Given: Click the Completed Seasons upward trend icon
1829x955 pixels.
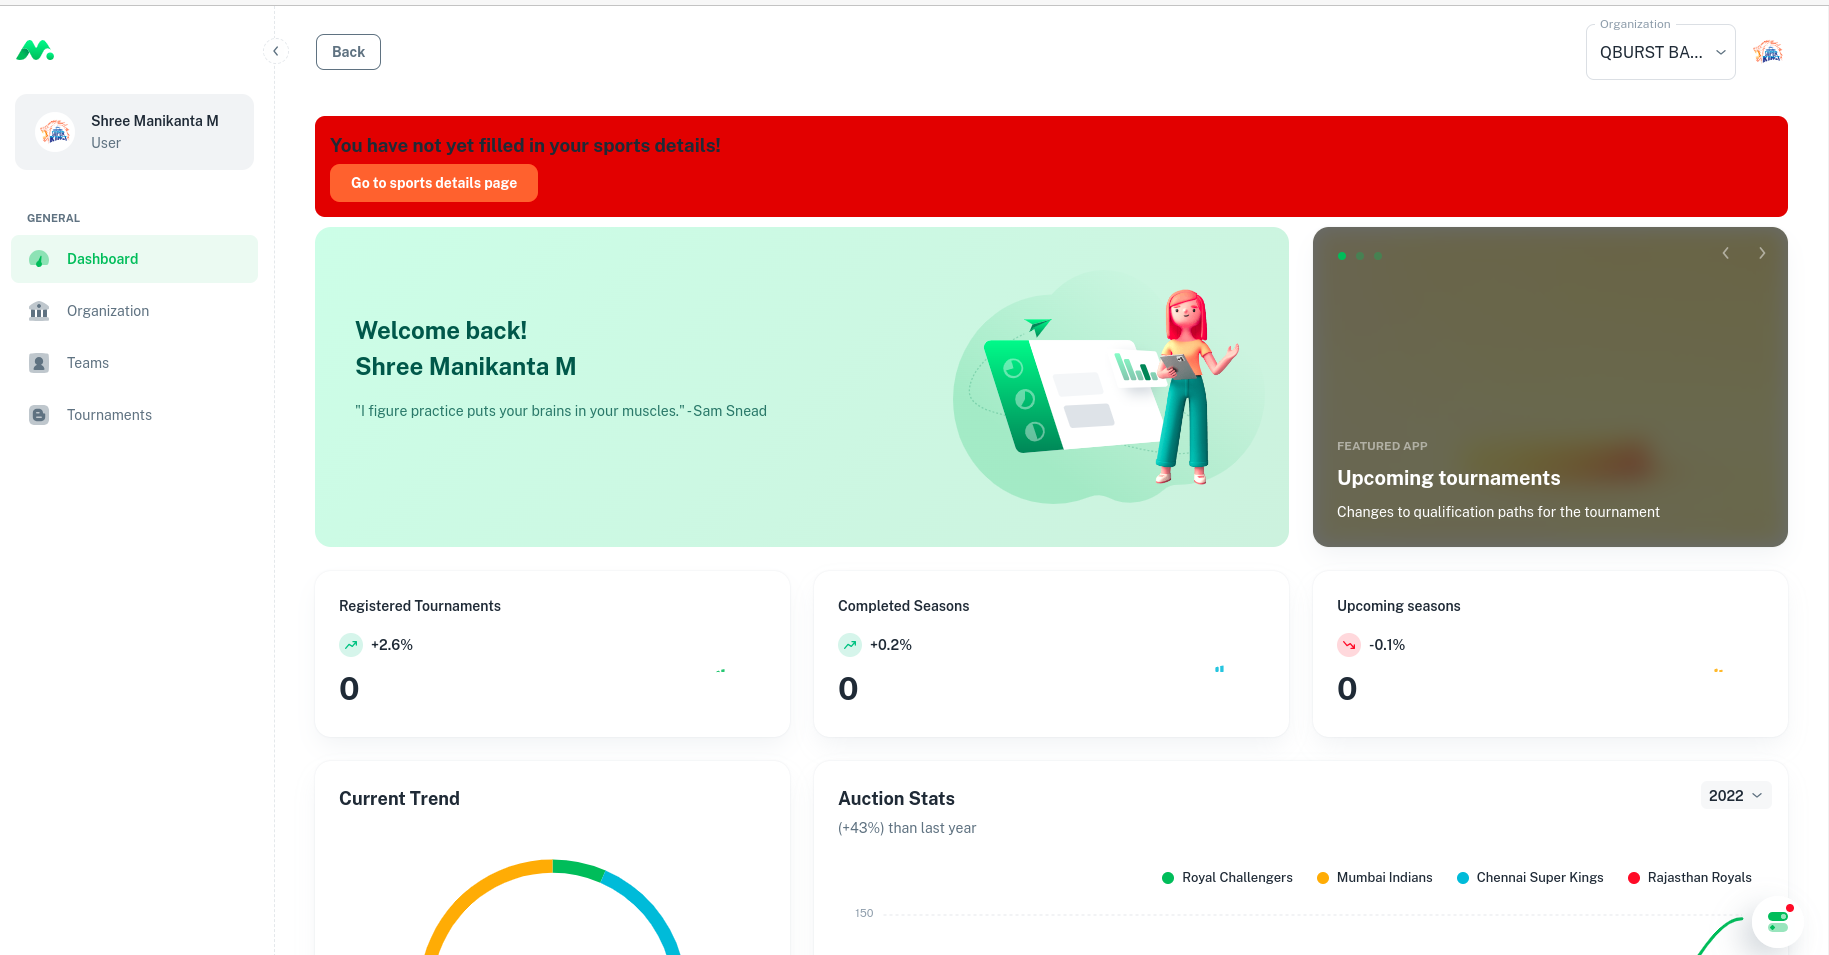Looking at the screenshot, I should click(850, 645).
